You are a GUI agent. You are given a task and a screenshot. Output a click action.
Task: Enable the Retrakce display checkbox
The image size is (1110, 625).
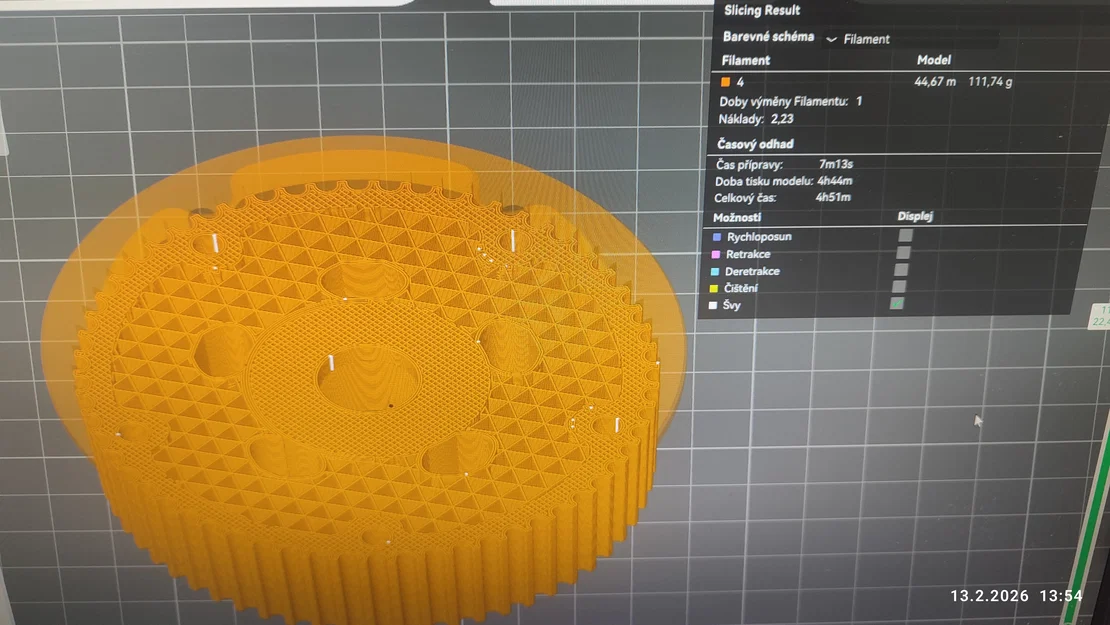click(903, 253)
